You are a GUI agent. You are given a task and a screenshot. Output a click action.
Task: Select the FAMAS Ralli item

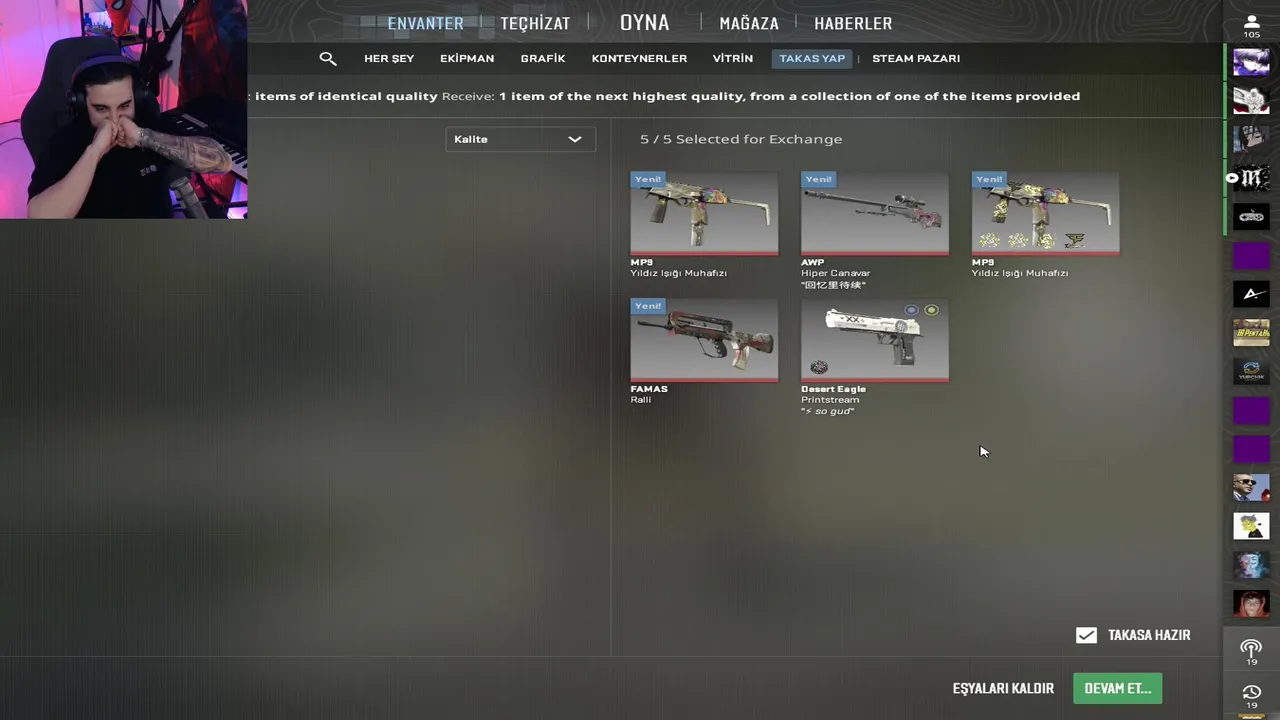coord(704,340)
